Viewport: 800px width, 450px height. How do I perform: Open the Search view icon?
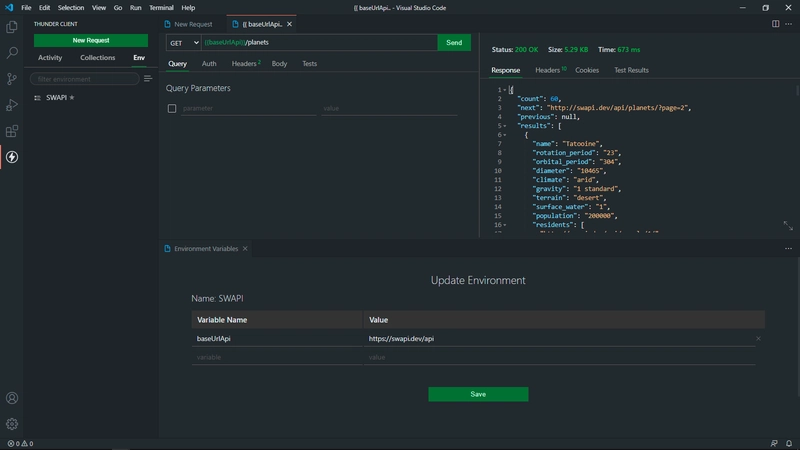click(x=12, y=53)
